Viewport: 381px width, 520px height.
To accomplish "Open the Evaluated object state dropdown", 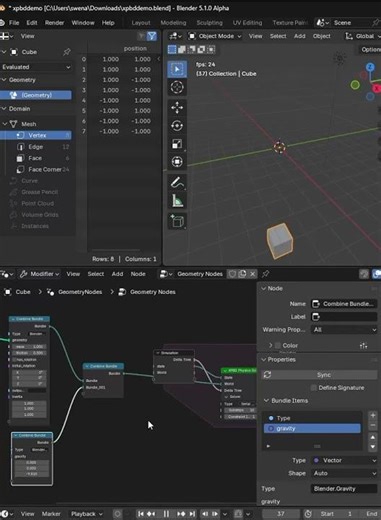I will pos(36,67).
